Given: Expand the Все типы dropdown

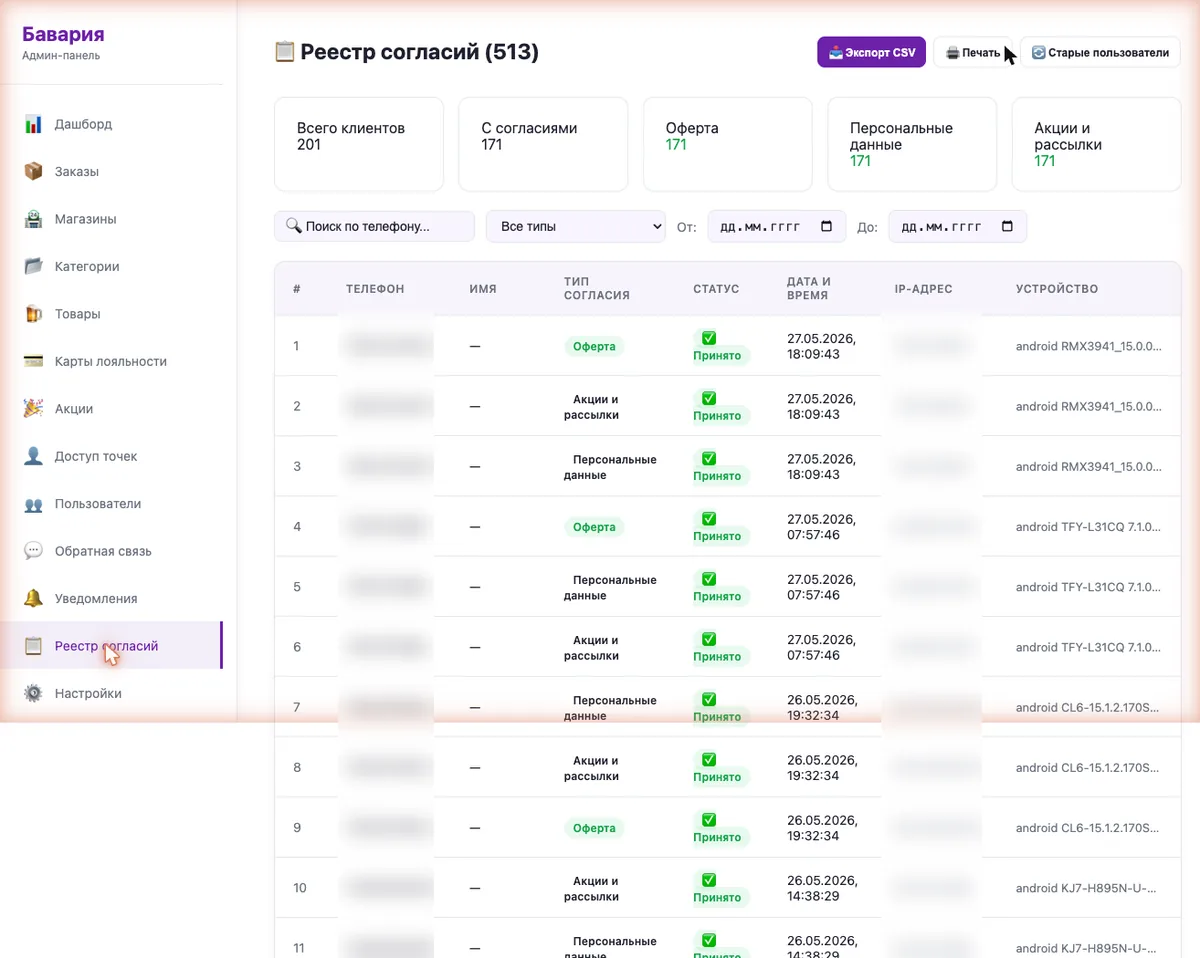Looking at the screenshot, I should [576, 226].
